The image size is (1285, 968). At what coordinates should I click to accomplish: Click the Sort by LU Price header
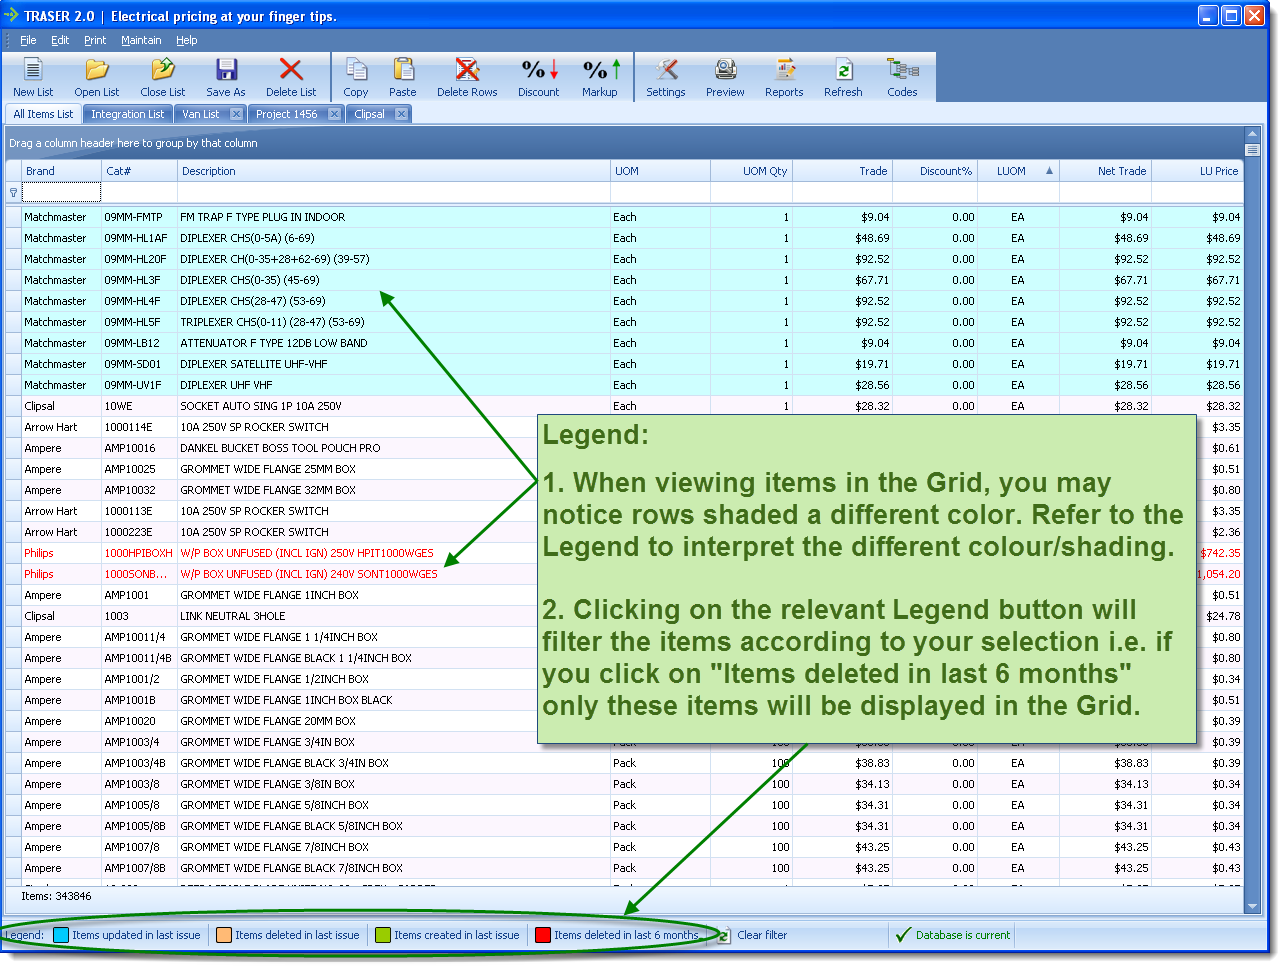(x=1198, y=171)
